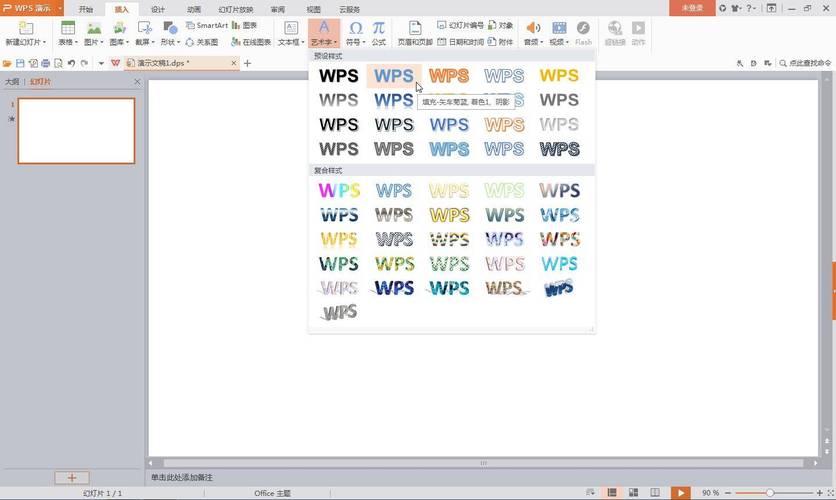The height and width of the screenshot is (500, 836).
Task: Select the 演示文稿1.dps document tab
Action: pos(182,63)
